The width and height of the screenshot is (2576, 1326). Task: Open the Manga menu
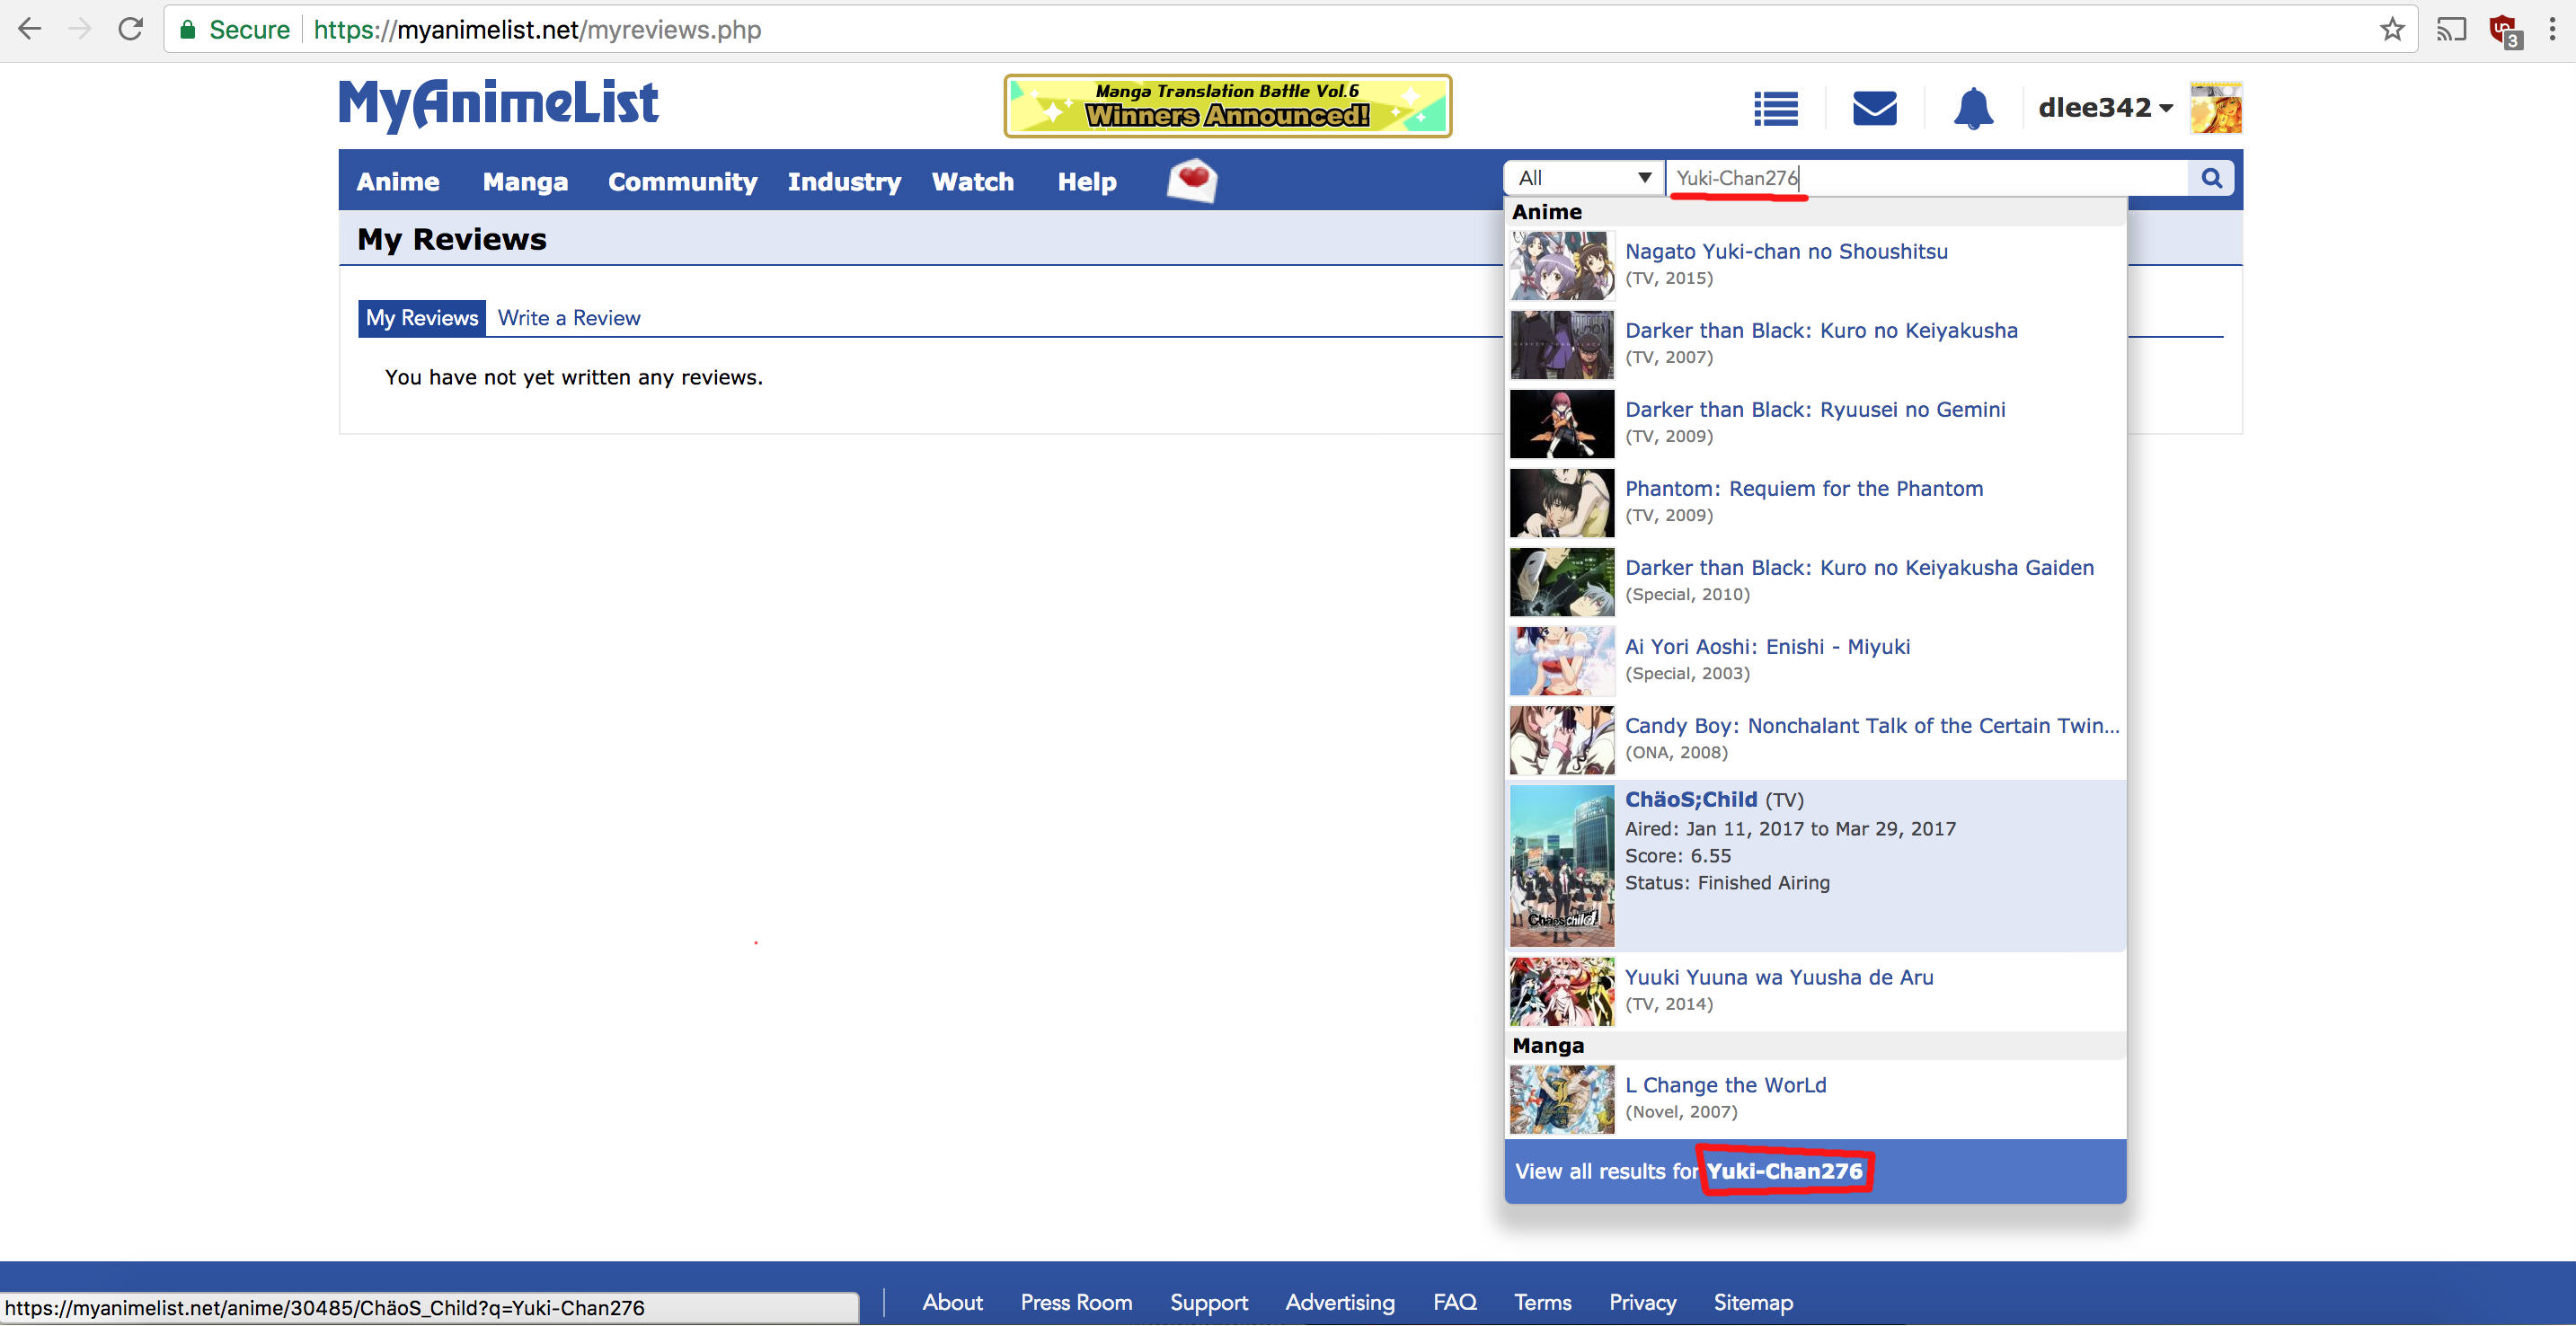point(525,181)
